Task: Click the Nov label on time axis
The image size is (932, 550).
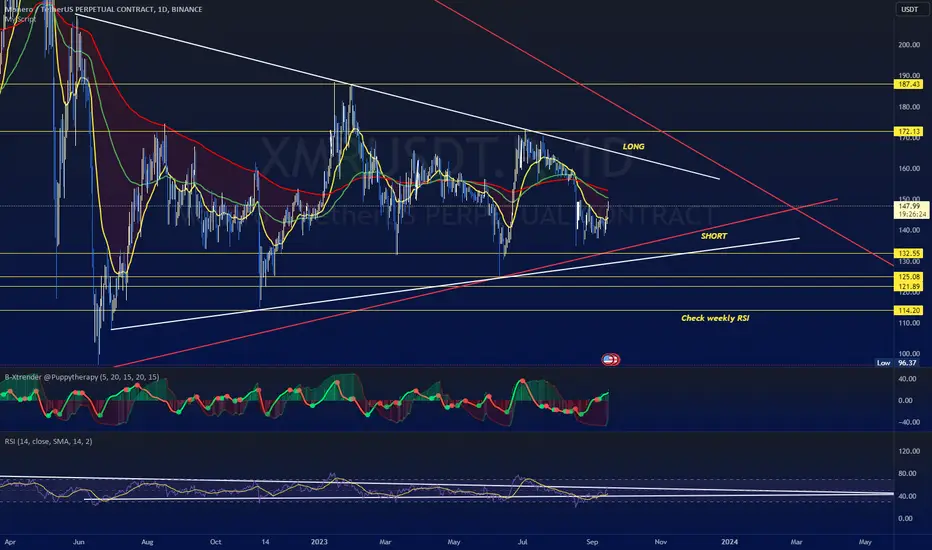Action: click(660, 542)
